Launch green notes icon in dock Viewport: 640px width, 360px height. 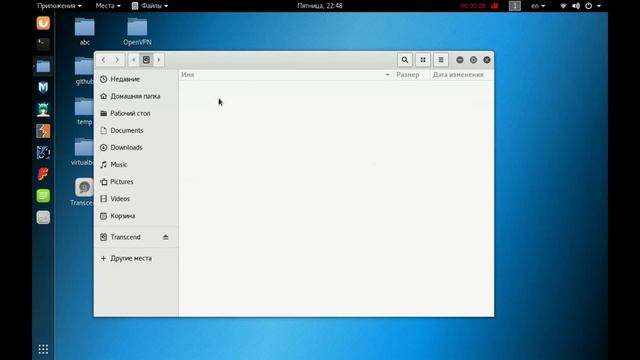click(x=43, y=196)
